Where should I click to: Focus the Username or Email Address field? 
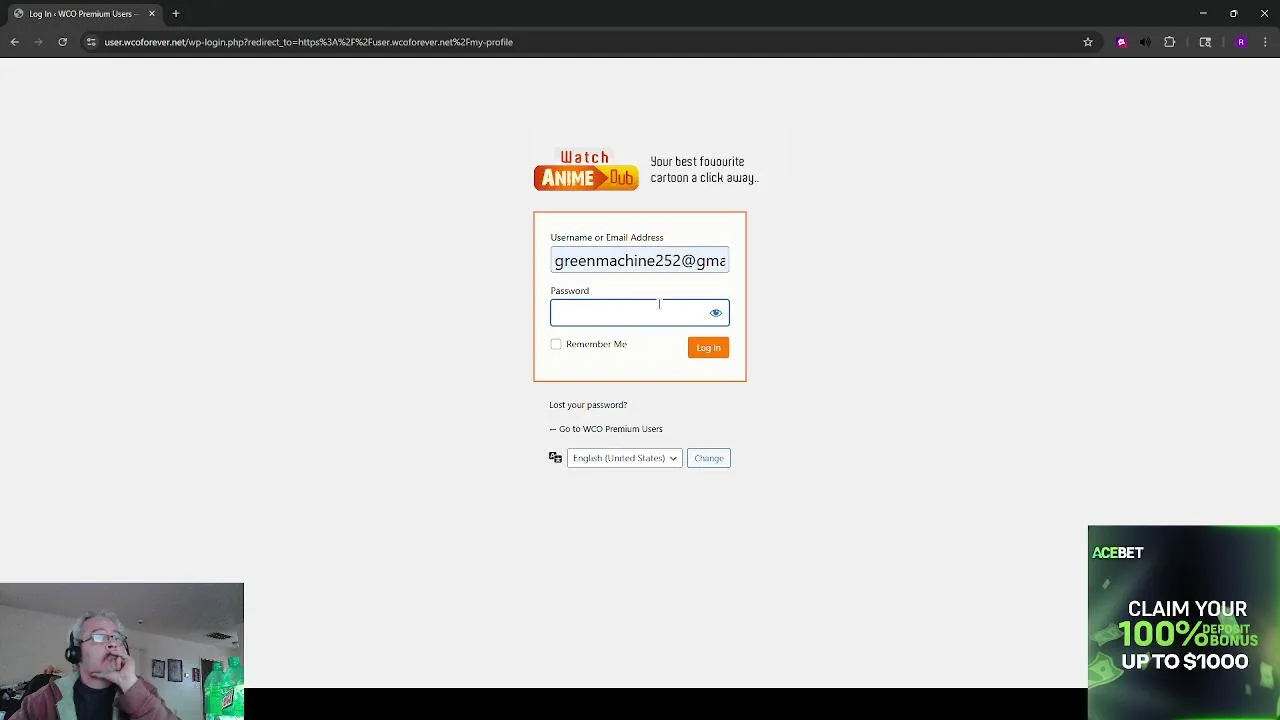640,260
